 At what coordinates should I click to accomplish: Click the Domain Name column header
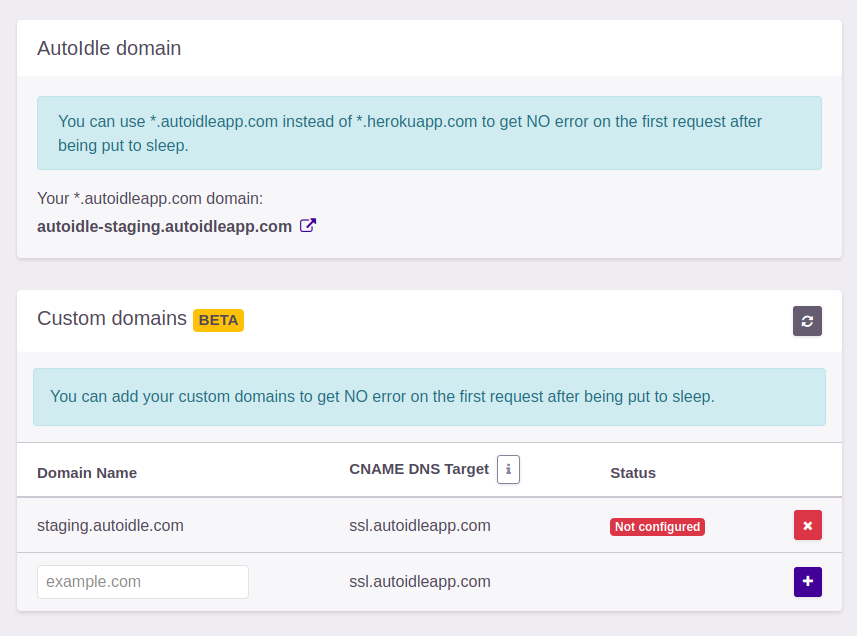[x=86, y=473]
